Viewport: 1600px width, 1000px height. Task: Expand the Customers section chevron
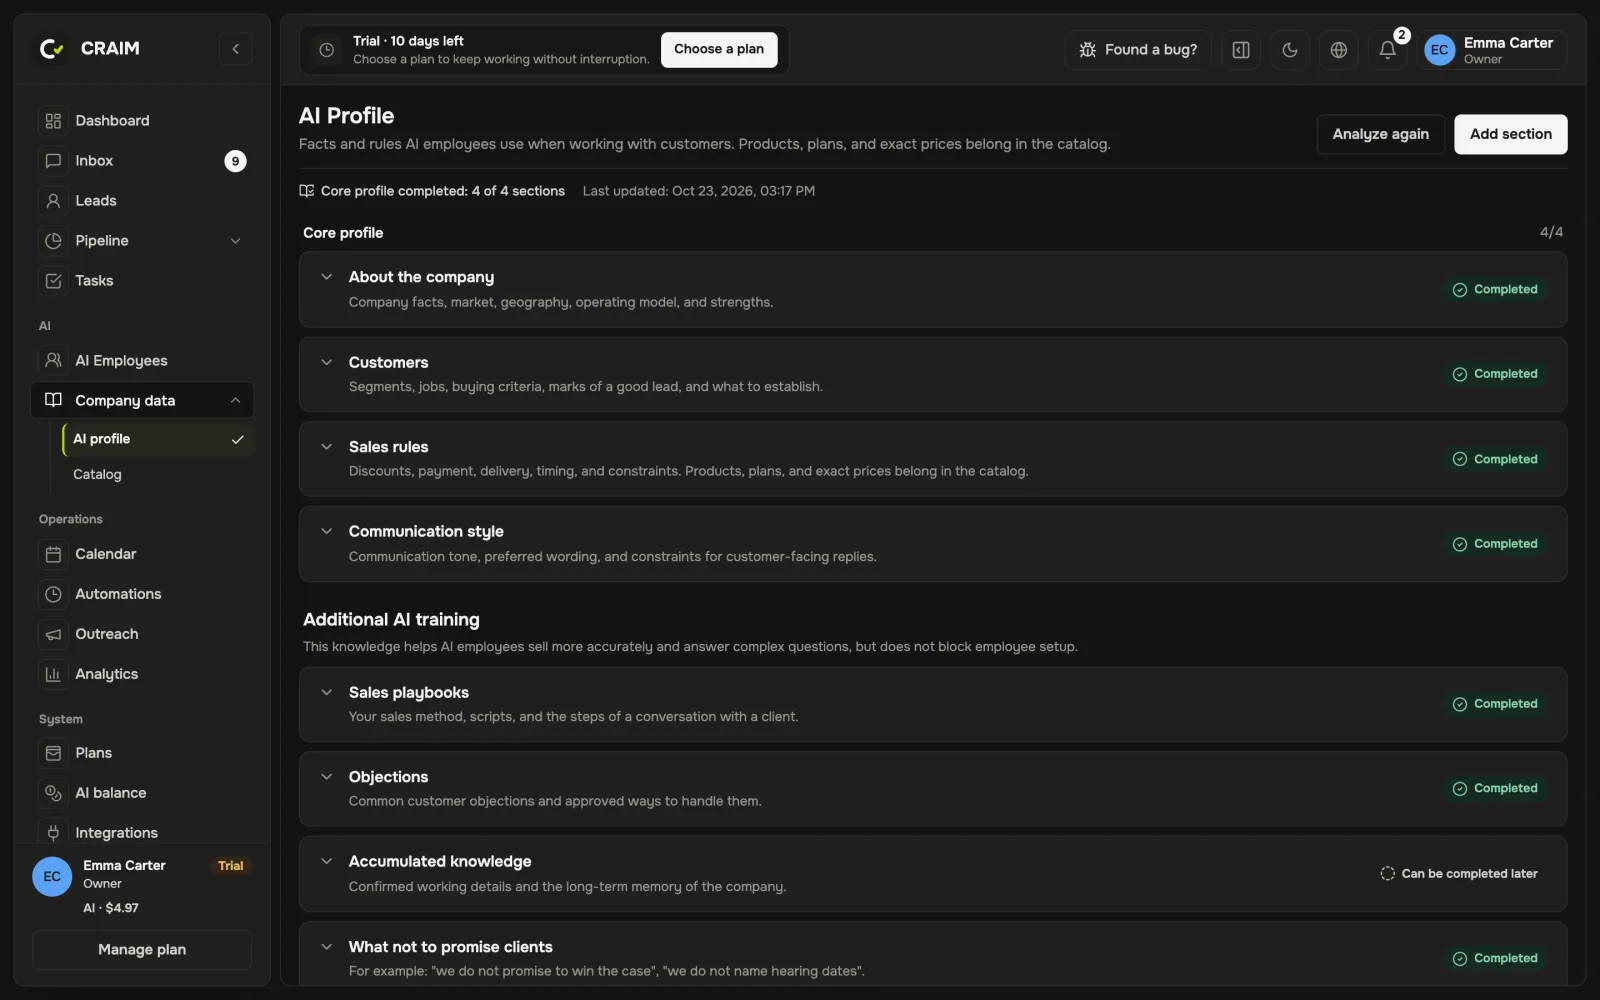326,362
